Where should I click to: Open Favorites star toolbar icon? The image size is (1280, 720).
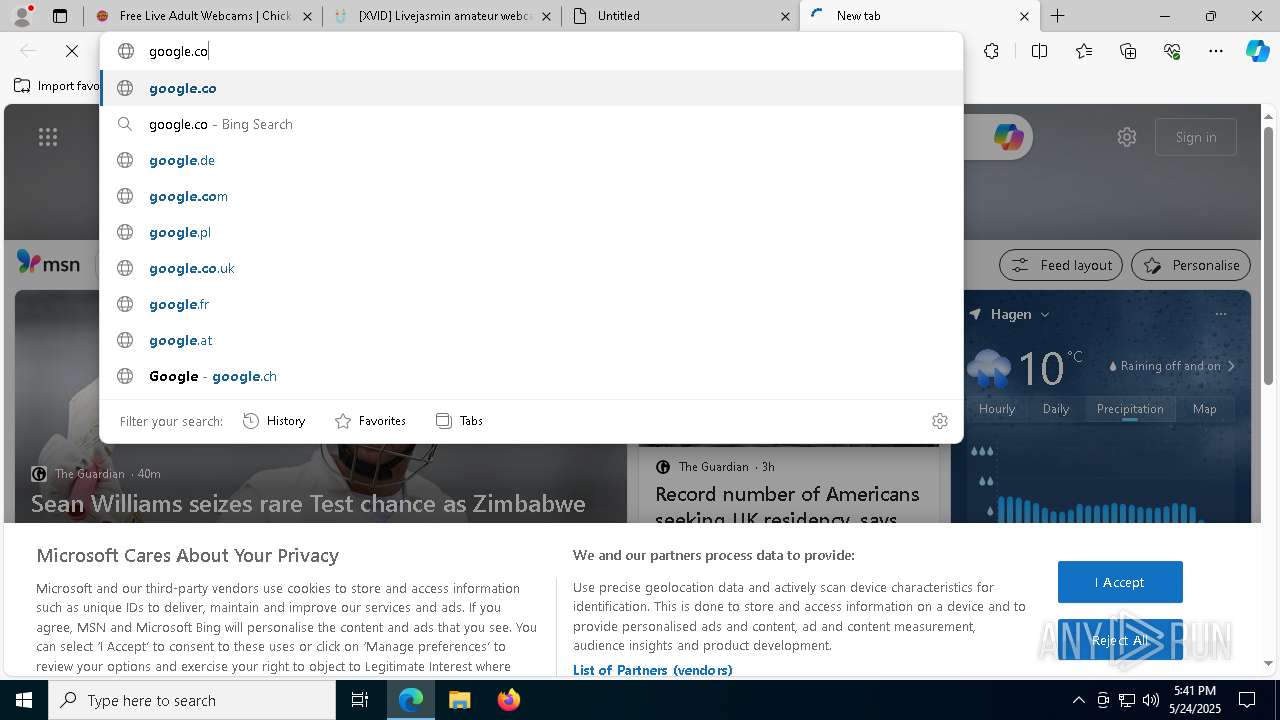[x=1084, y=51]
